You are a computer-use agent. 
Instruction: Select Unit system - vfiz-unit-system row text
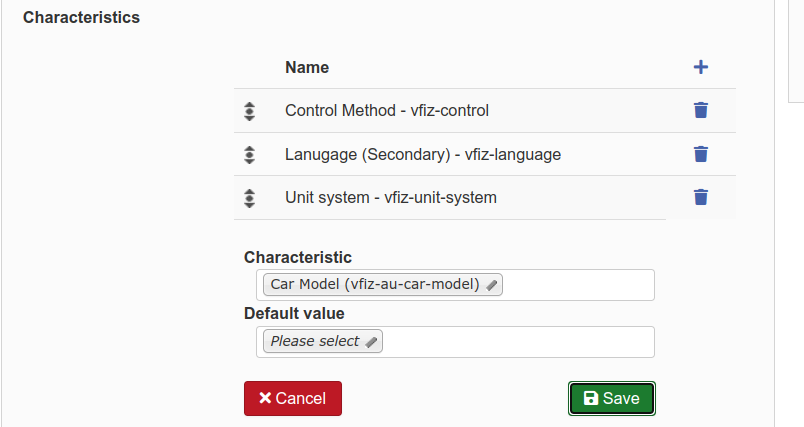[x=390, y=198]
